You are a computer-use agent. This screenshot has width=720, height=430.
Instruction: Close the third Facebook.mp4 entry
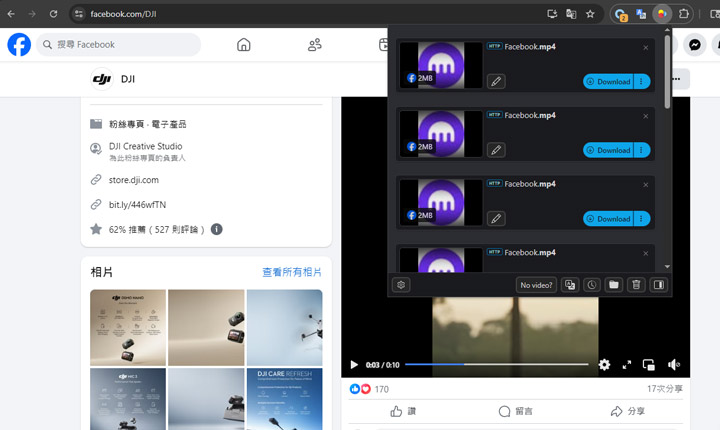click(x=646, y=185)
